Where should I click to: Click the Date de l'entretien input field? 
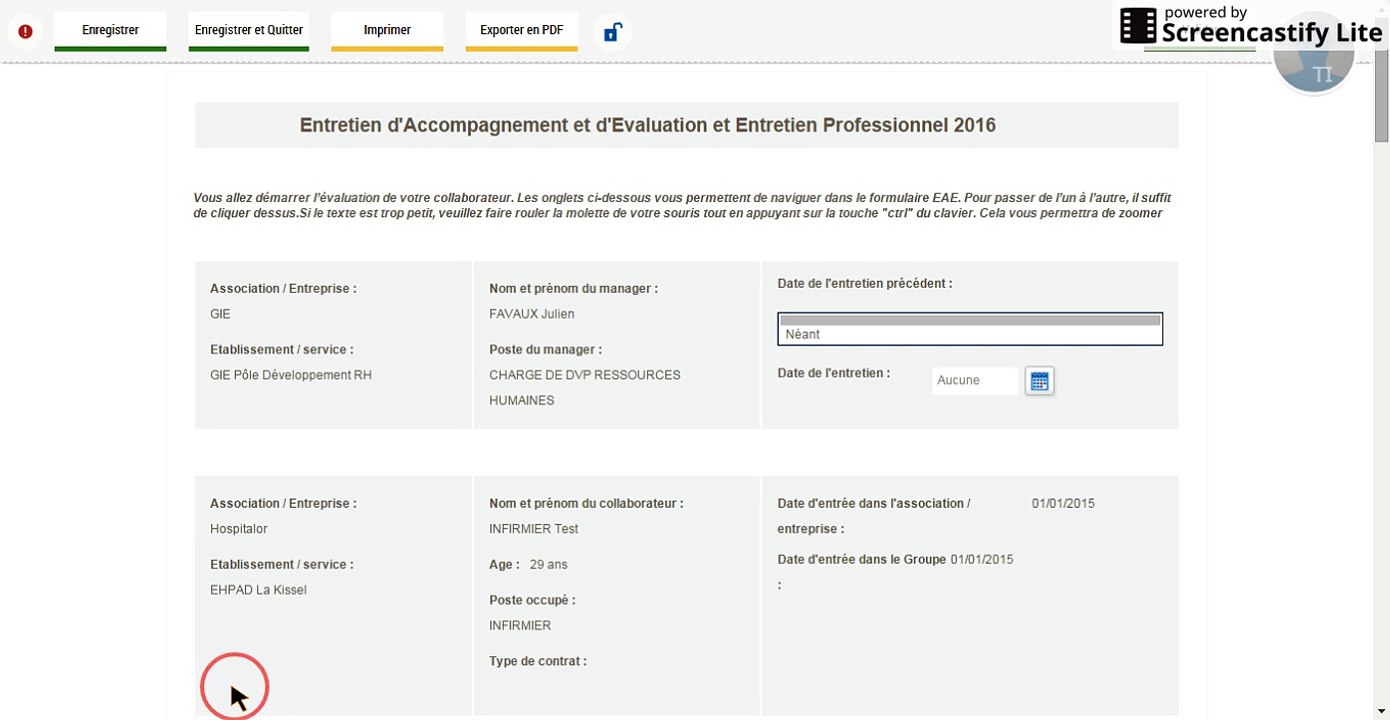pyautogui.click(x=975, y=380)
